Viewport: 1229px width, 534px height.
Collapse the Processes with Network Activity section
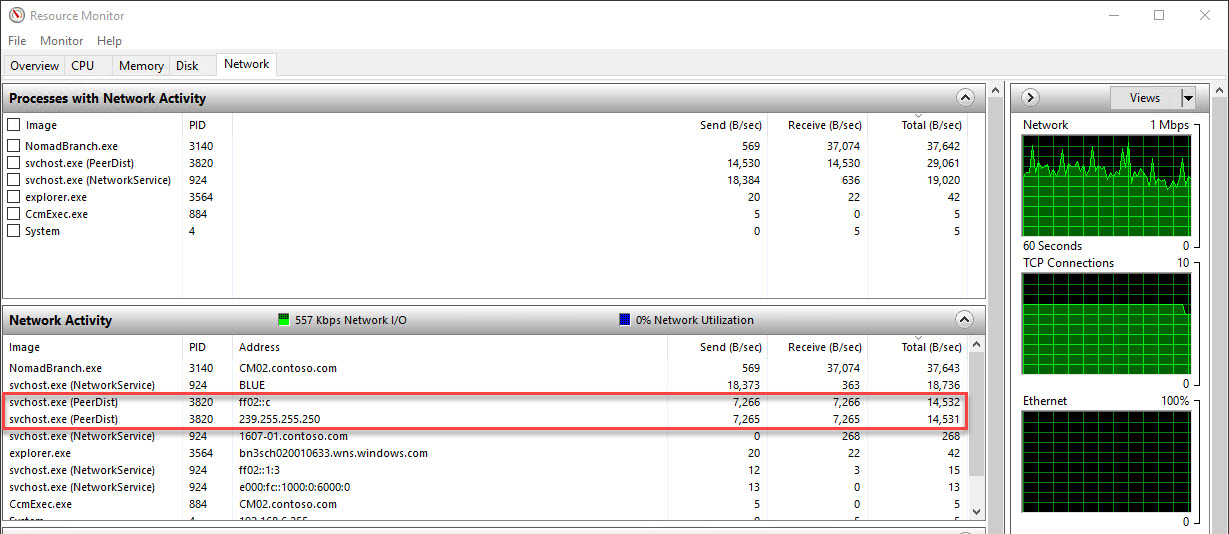point(964,98)
